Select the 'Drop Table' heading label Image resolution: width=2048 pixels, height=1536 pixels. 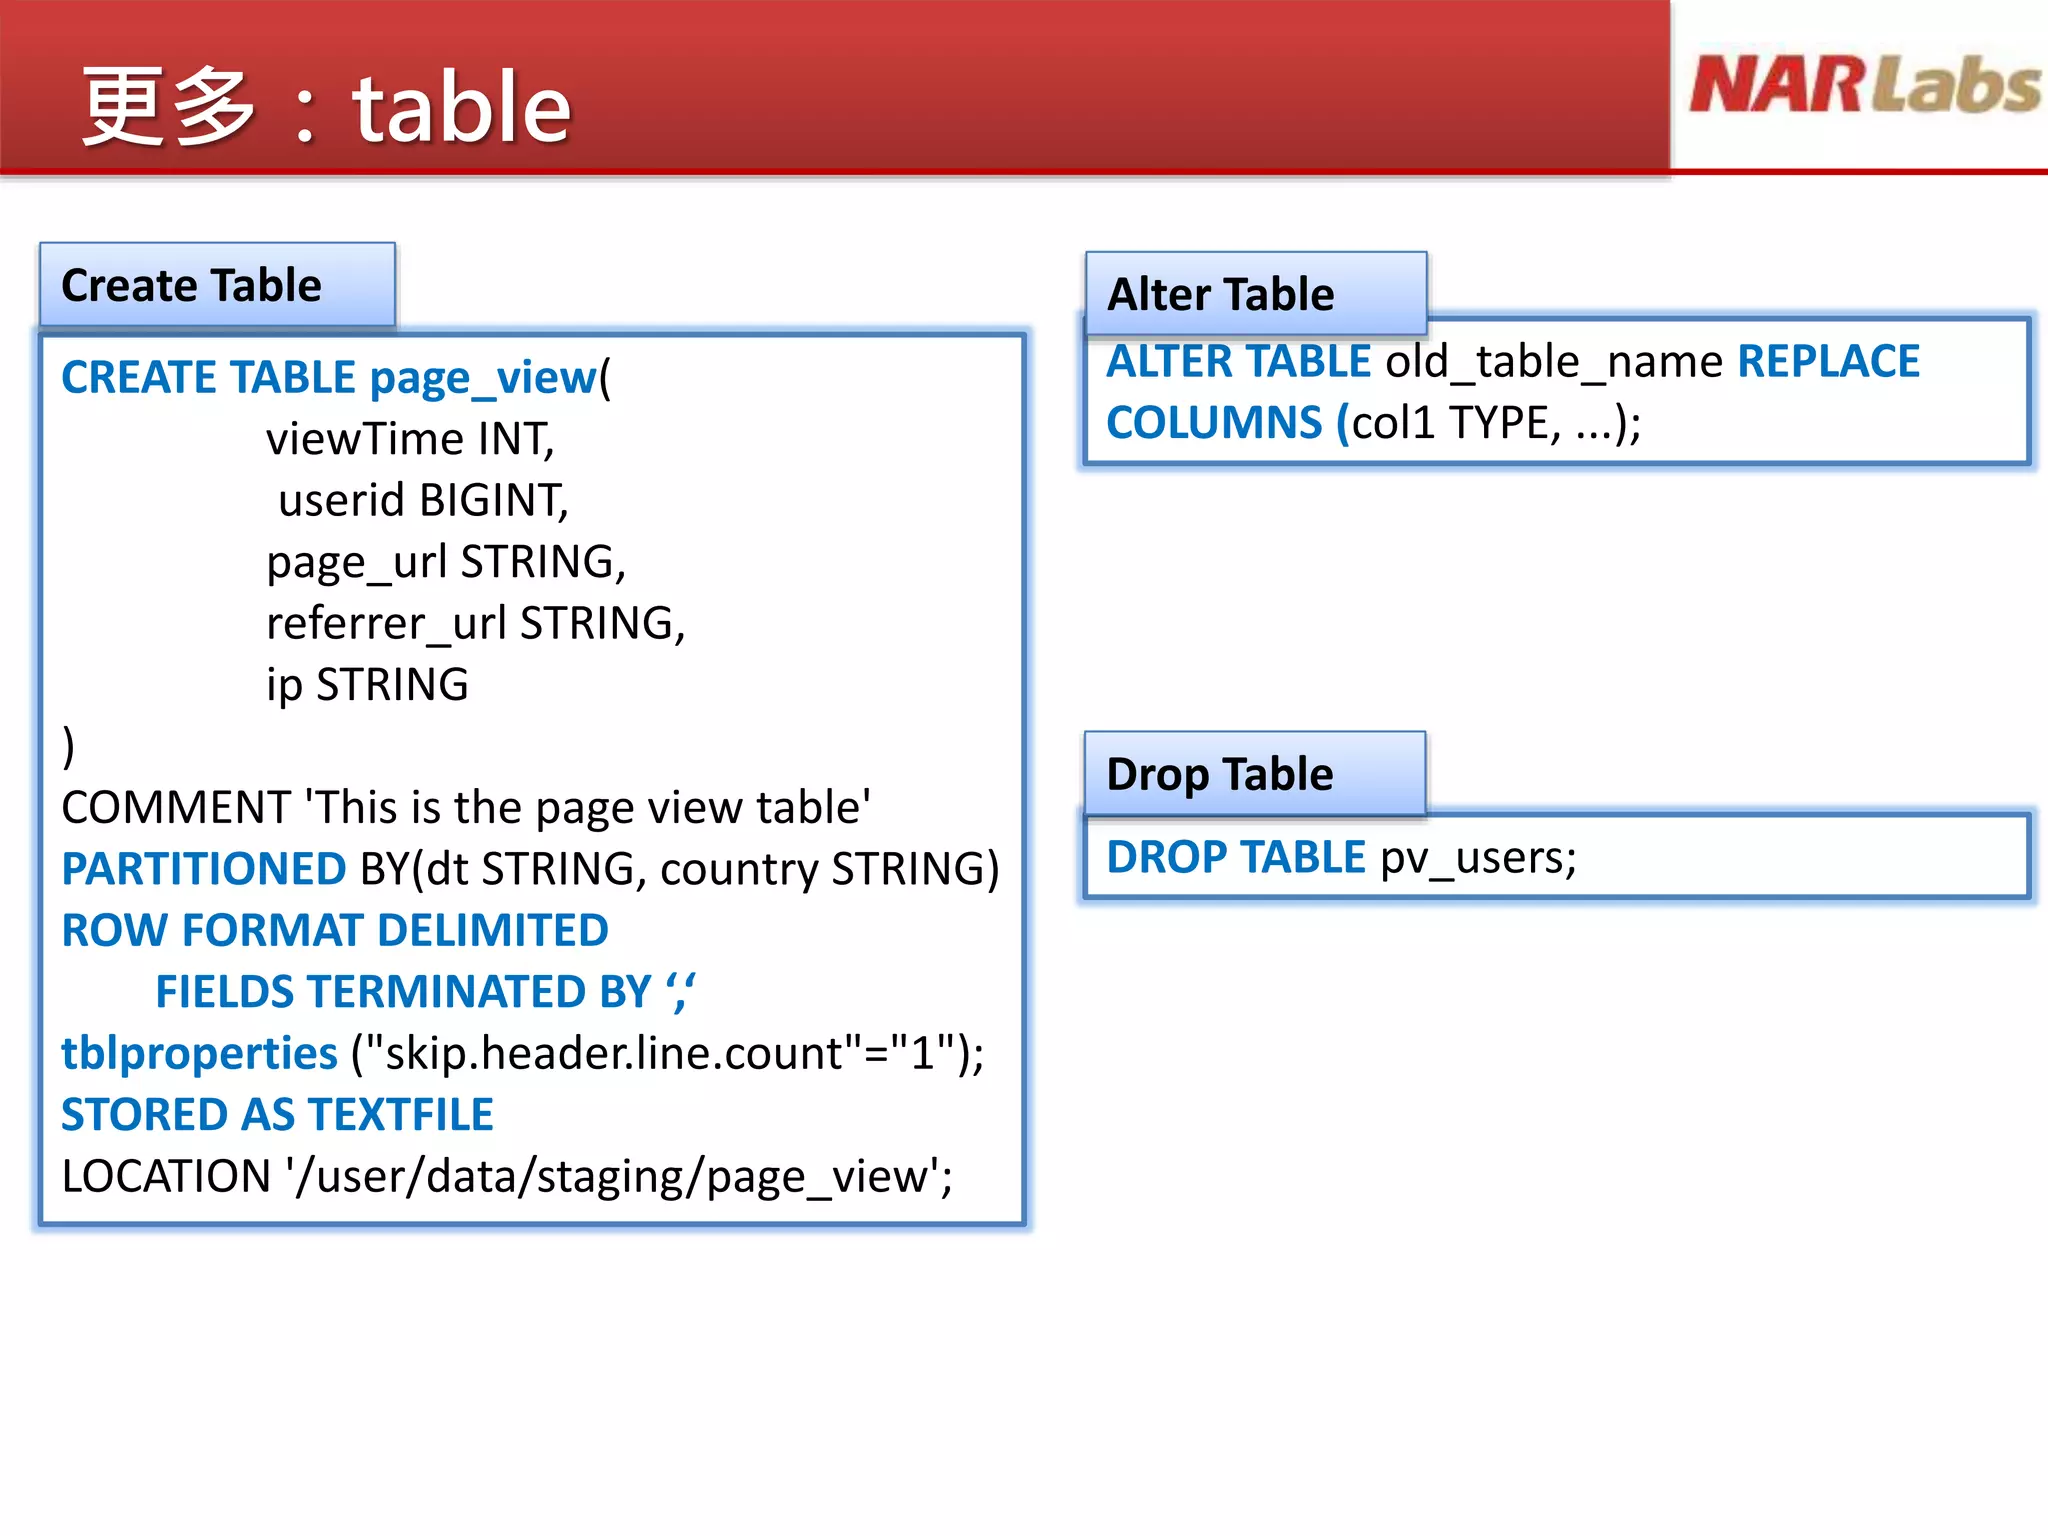click(1220, 774)
